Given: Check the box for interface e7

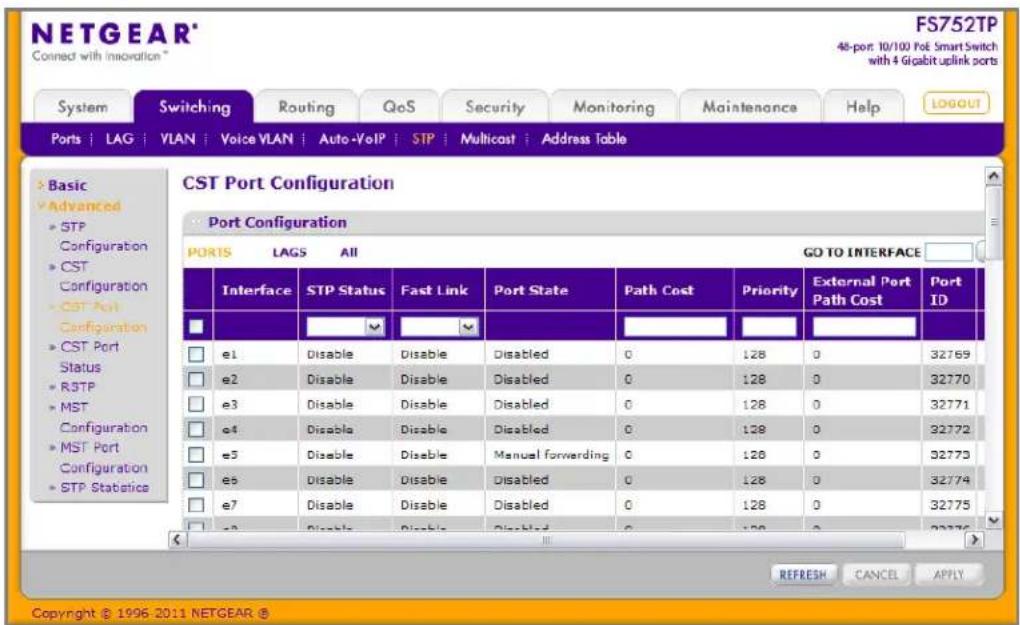Looking at the screenshot, I should (196, 505).
